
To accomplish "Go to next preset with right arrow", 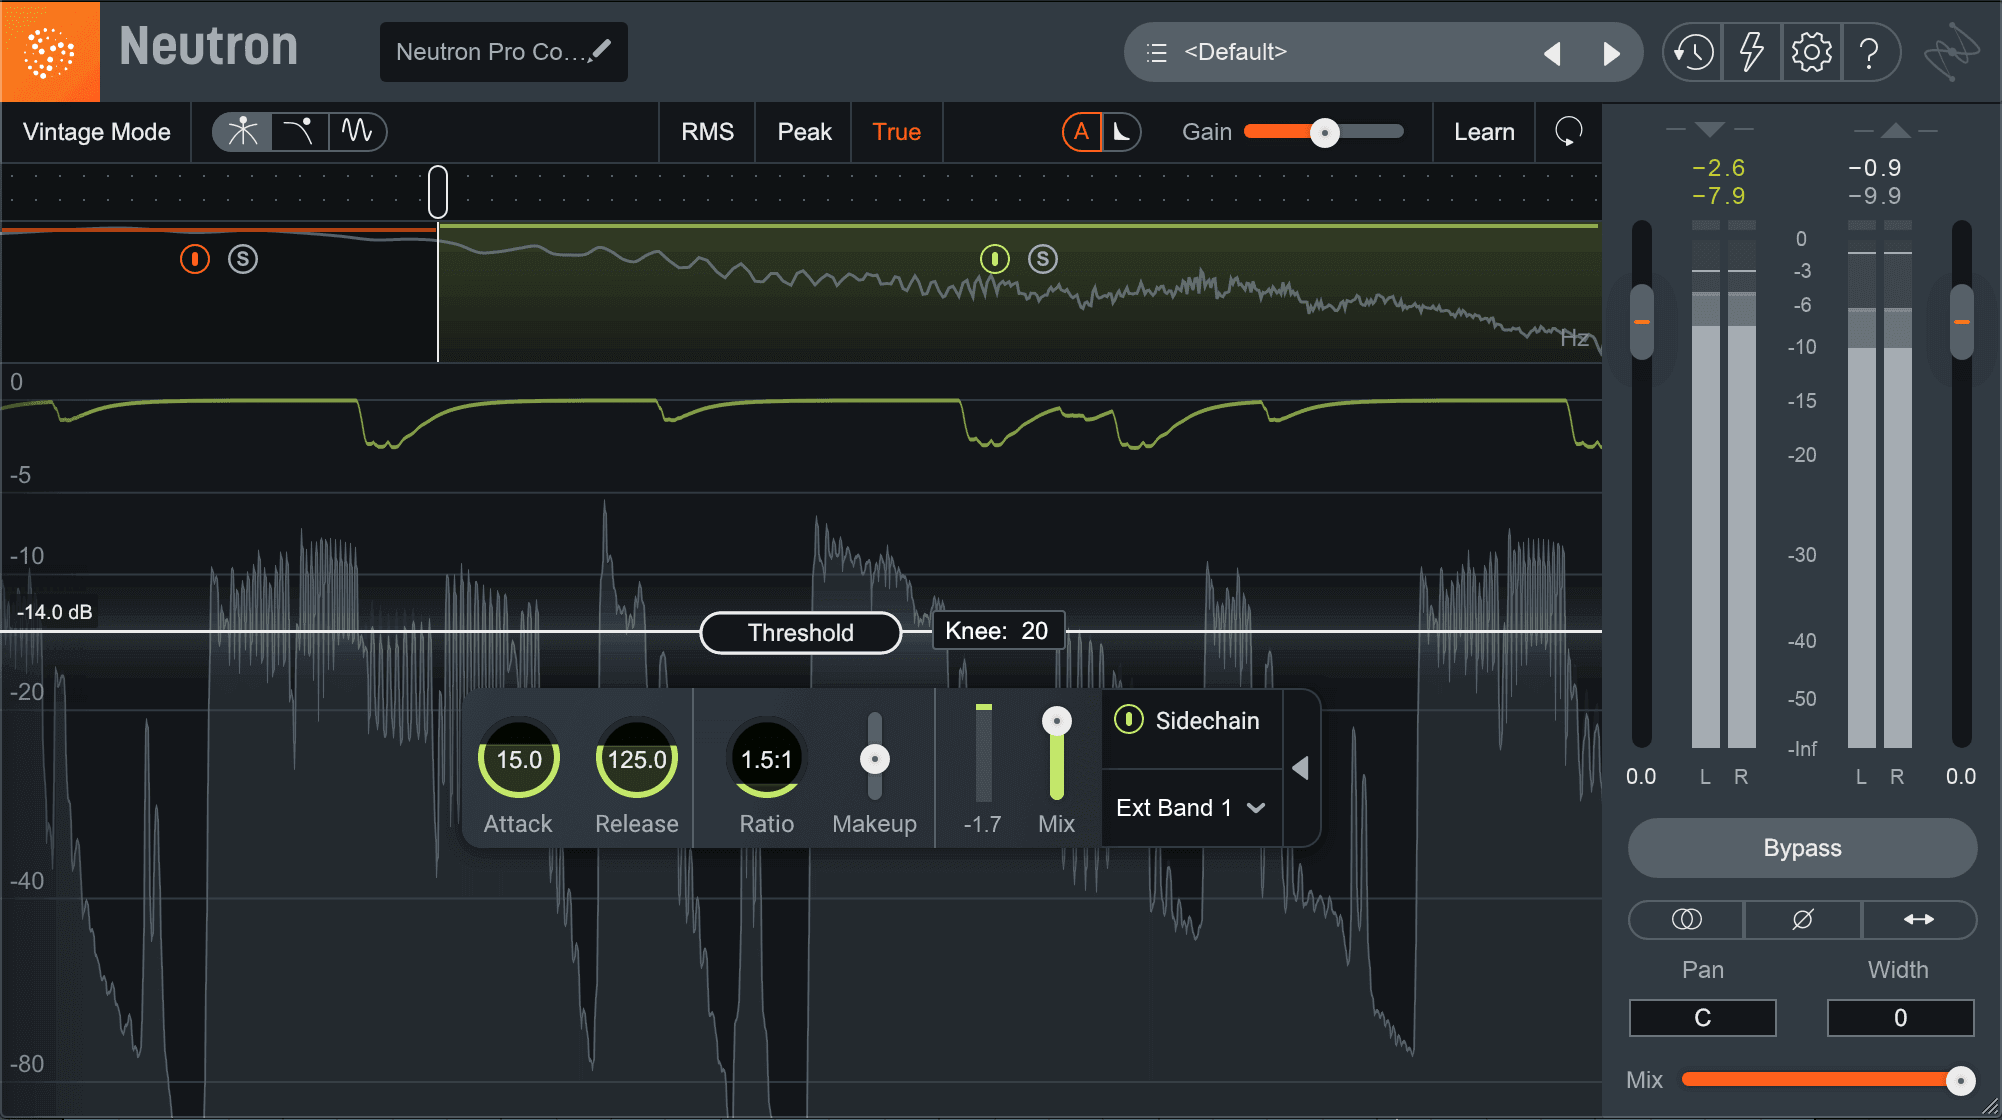I will pyautogui.click(x=1611, y=53).
